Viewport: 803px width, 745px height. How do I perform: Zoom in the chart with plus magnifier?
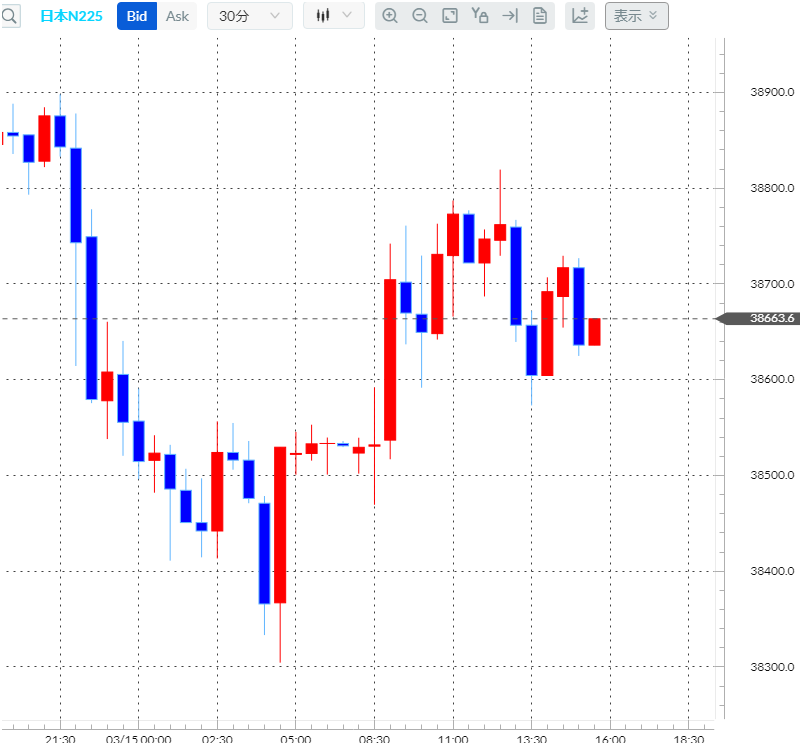(x=390, y=16)
